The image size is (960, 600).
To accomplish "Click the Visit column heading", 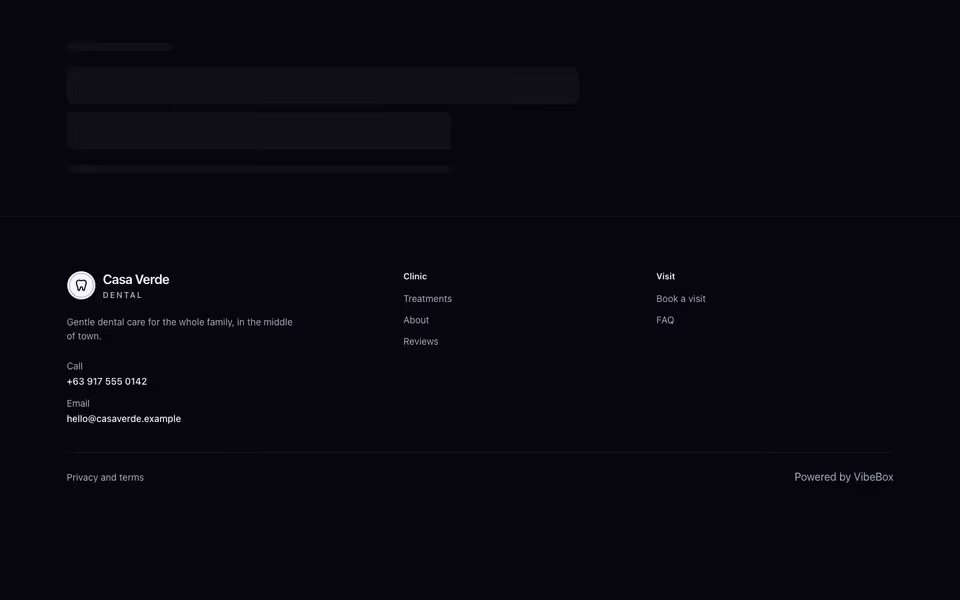I will click(666, 276).
